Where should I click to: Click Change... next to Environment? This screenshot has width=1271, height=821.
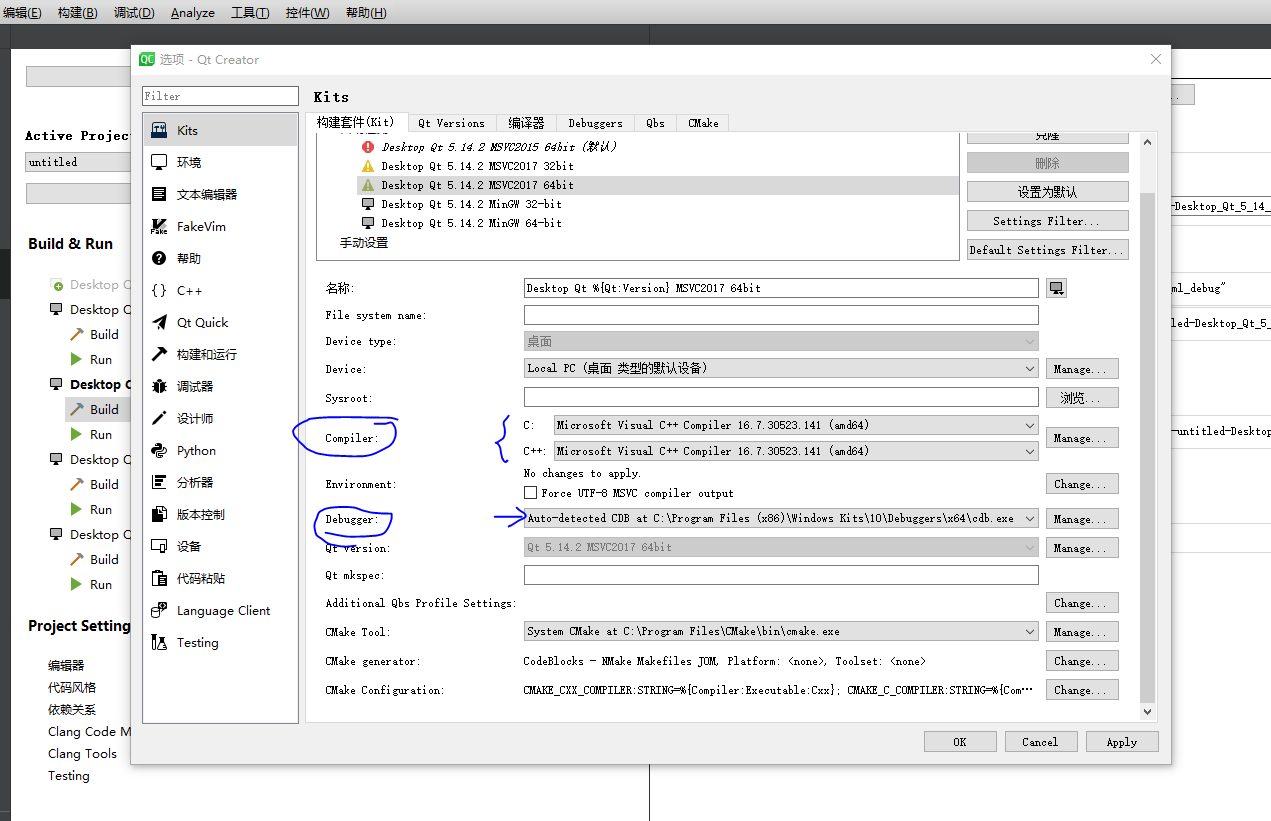click(x=1082, y=484)
